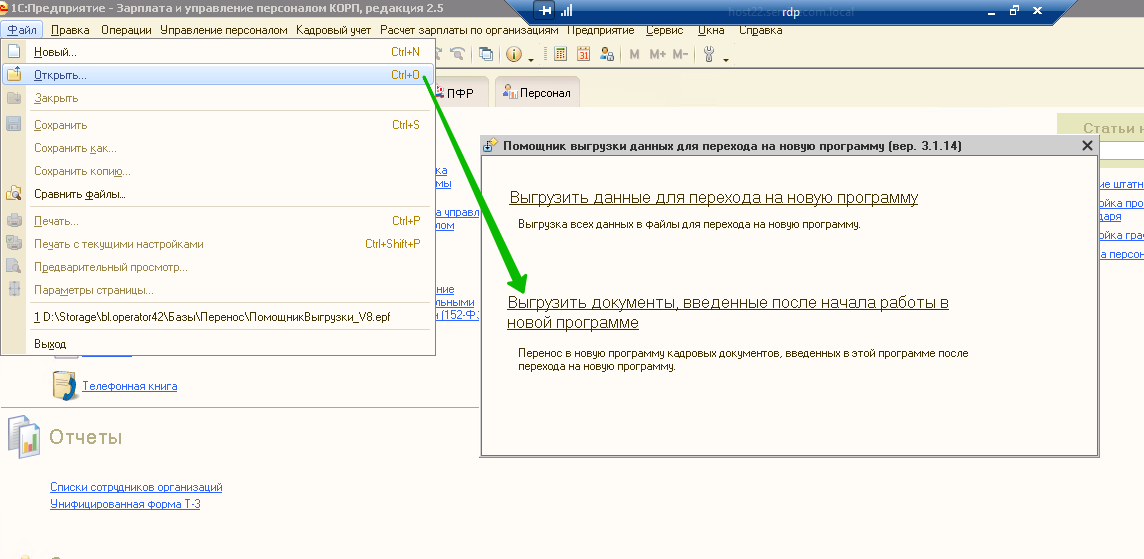Open Унифицированная форма Т-3 link

click(x=125, y=504)
